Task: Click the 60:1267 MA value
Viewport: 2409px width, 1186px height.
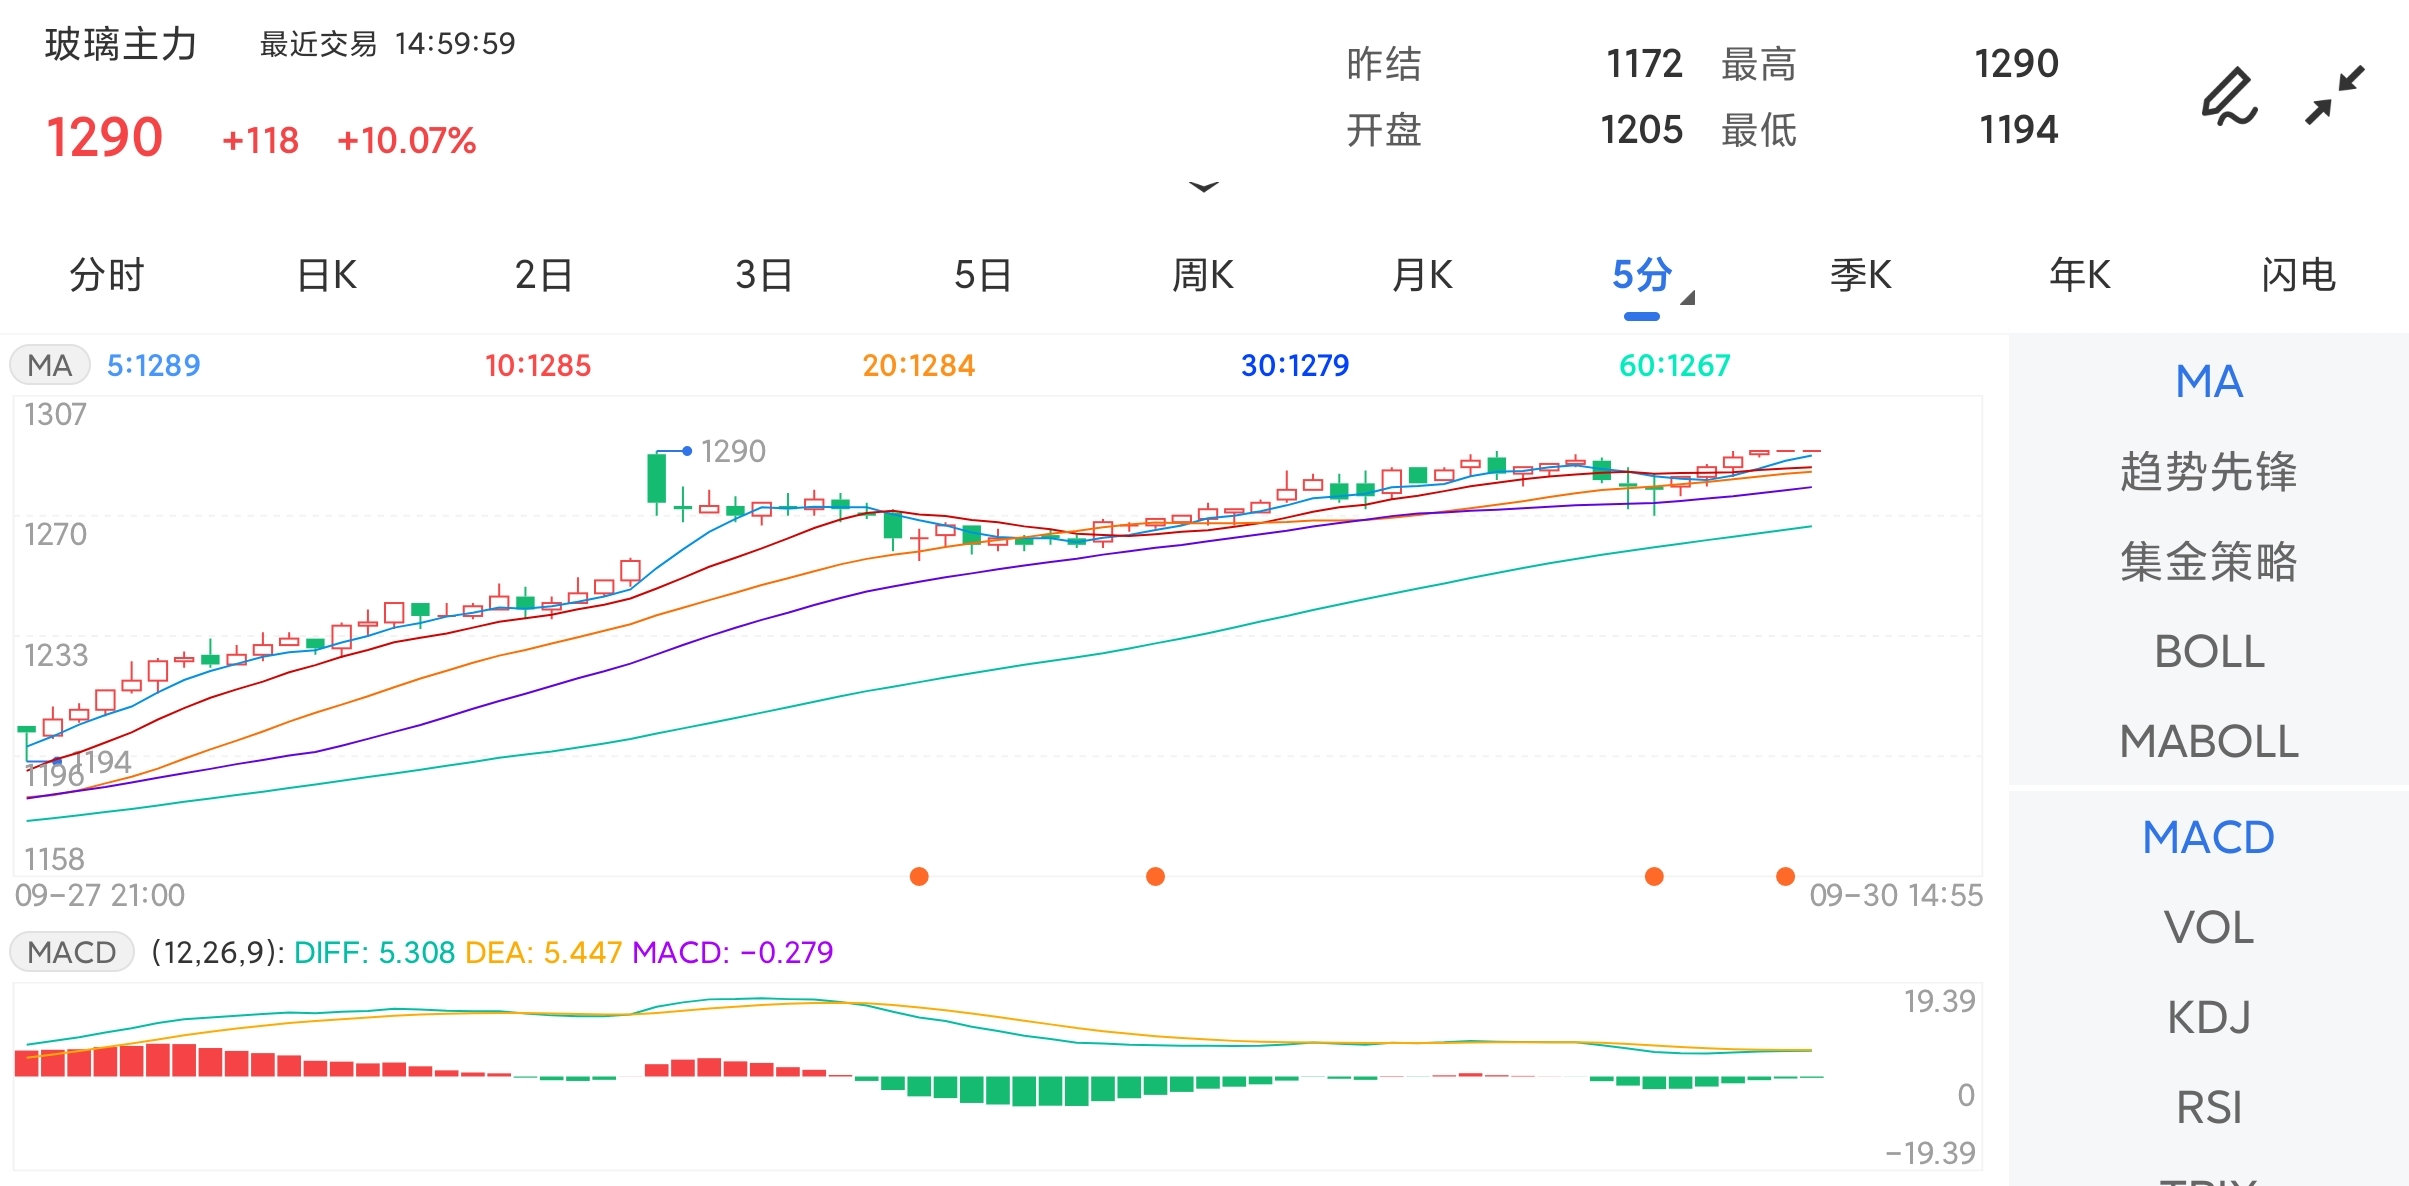Action: coord(1675,365)
